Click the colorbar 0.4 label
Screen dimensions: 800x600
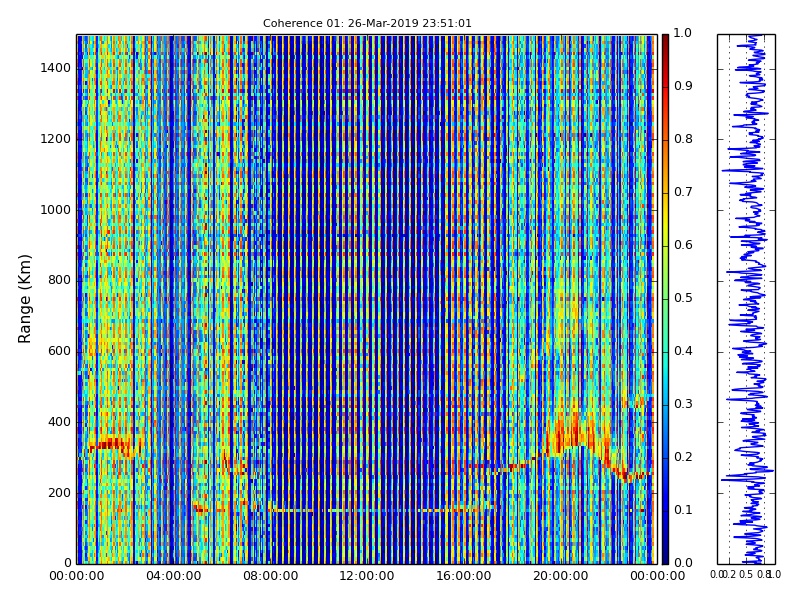(683, 351)
